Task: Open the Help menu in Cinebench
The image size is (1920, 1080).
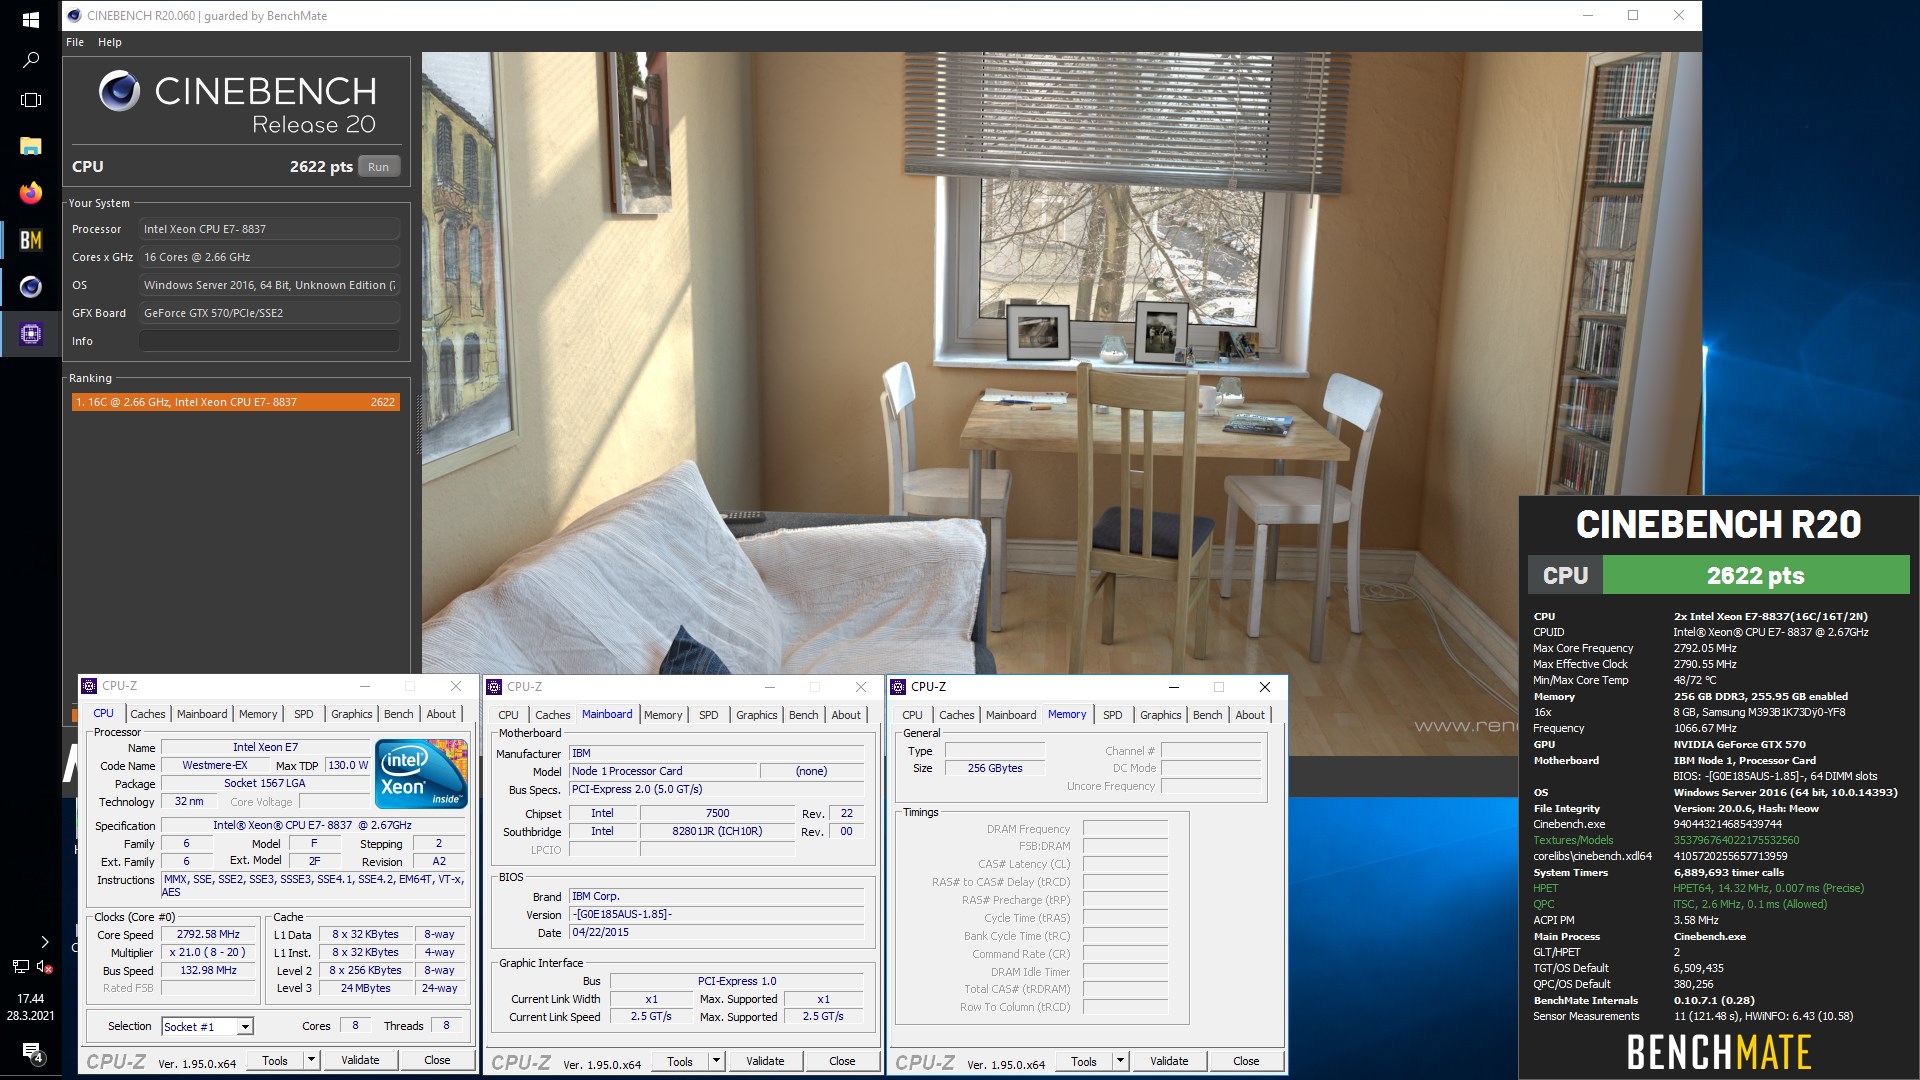Action: coord(110,42)
